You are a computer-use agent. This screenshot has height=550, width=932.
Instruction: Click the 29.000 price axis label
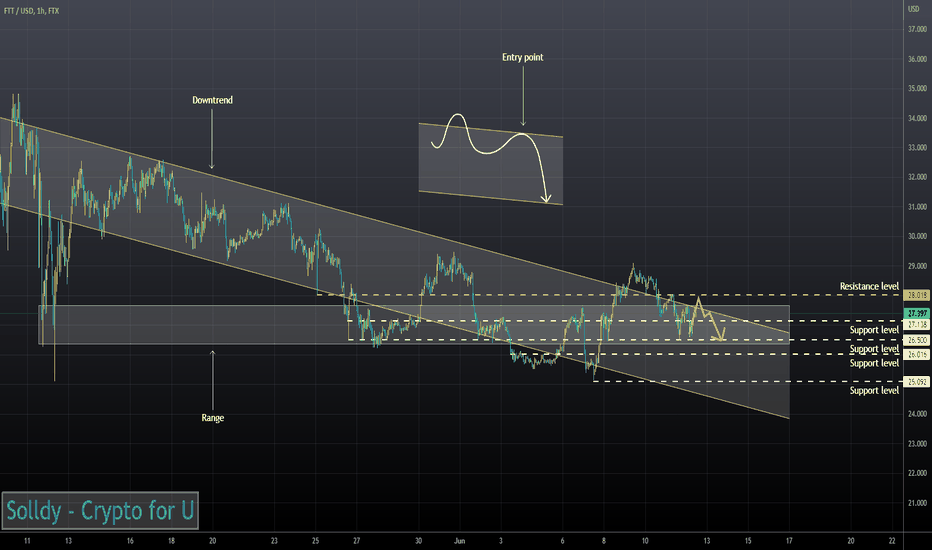pyautogui.click(x=917, y=266)
